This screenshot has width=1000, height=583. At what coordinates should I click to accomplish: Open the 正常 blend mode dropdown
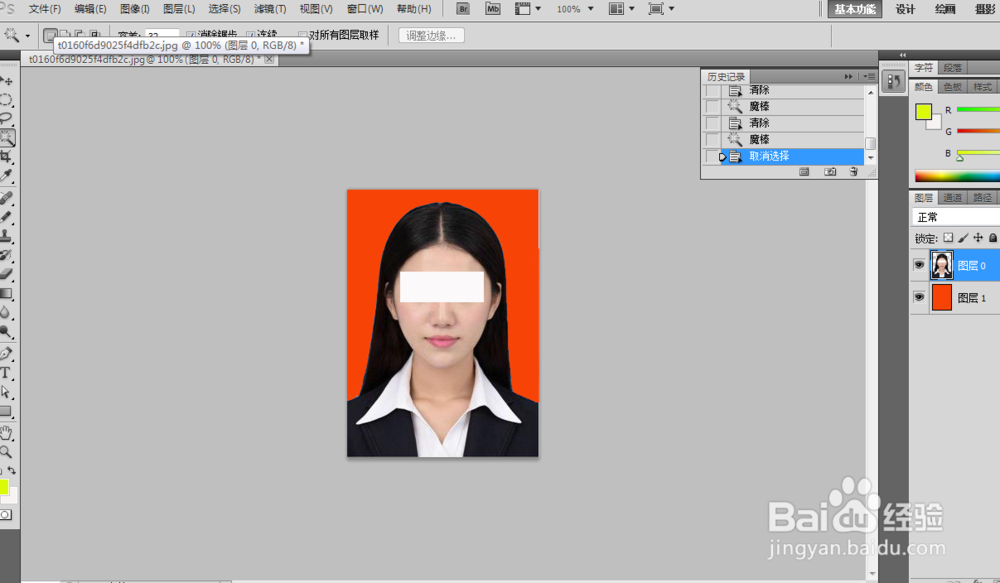[x=955, y=217]
